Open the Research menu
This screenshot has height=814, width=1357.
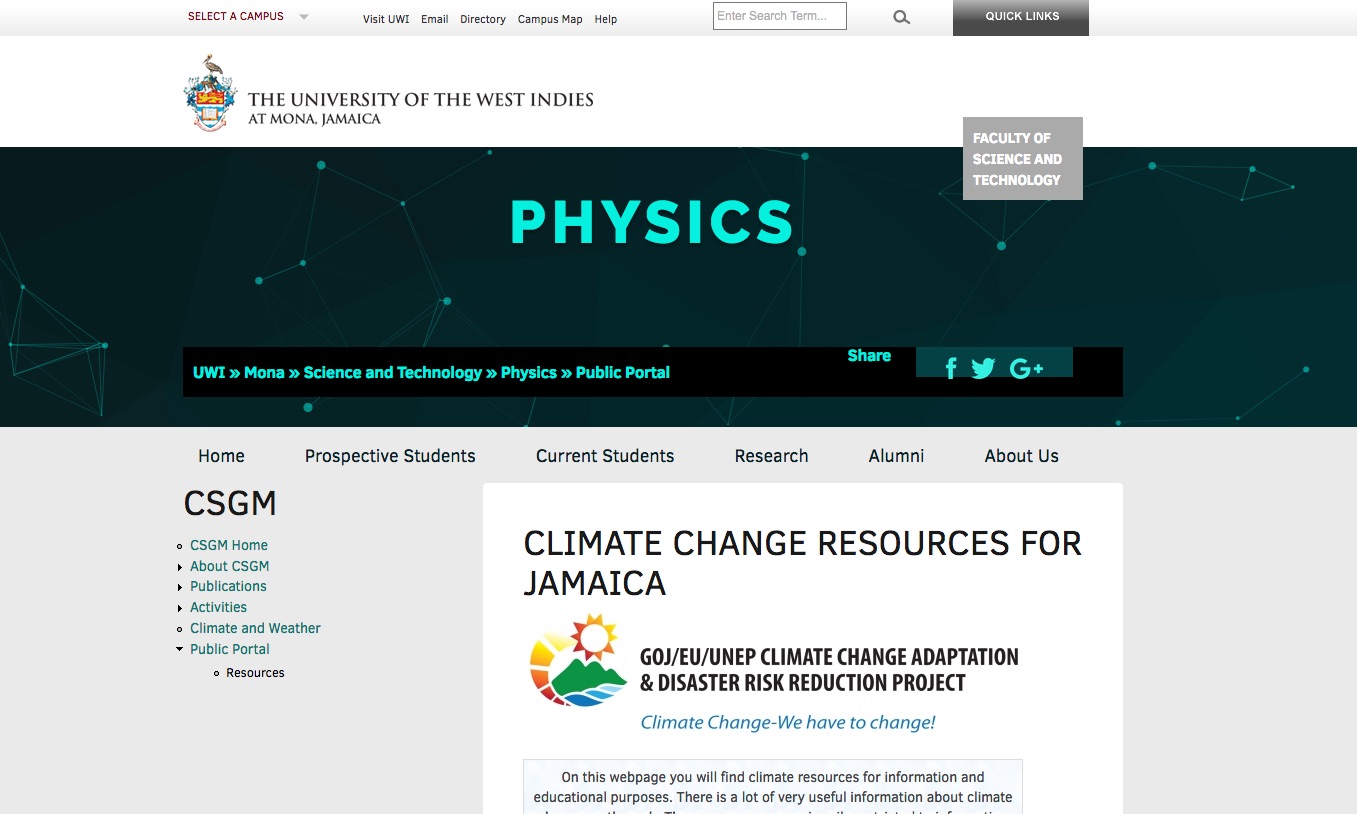point(771,456)
